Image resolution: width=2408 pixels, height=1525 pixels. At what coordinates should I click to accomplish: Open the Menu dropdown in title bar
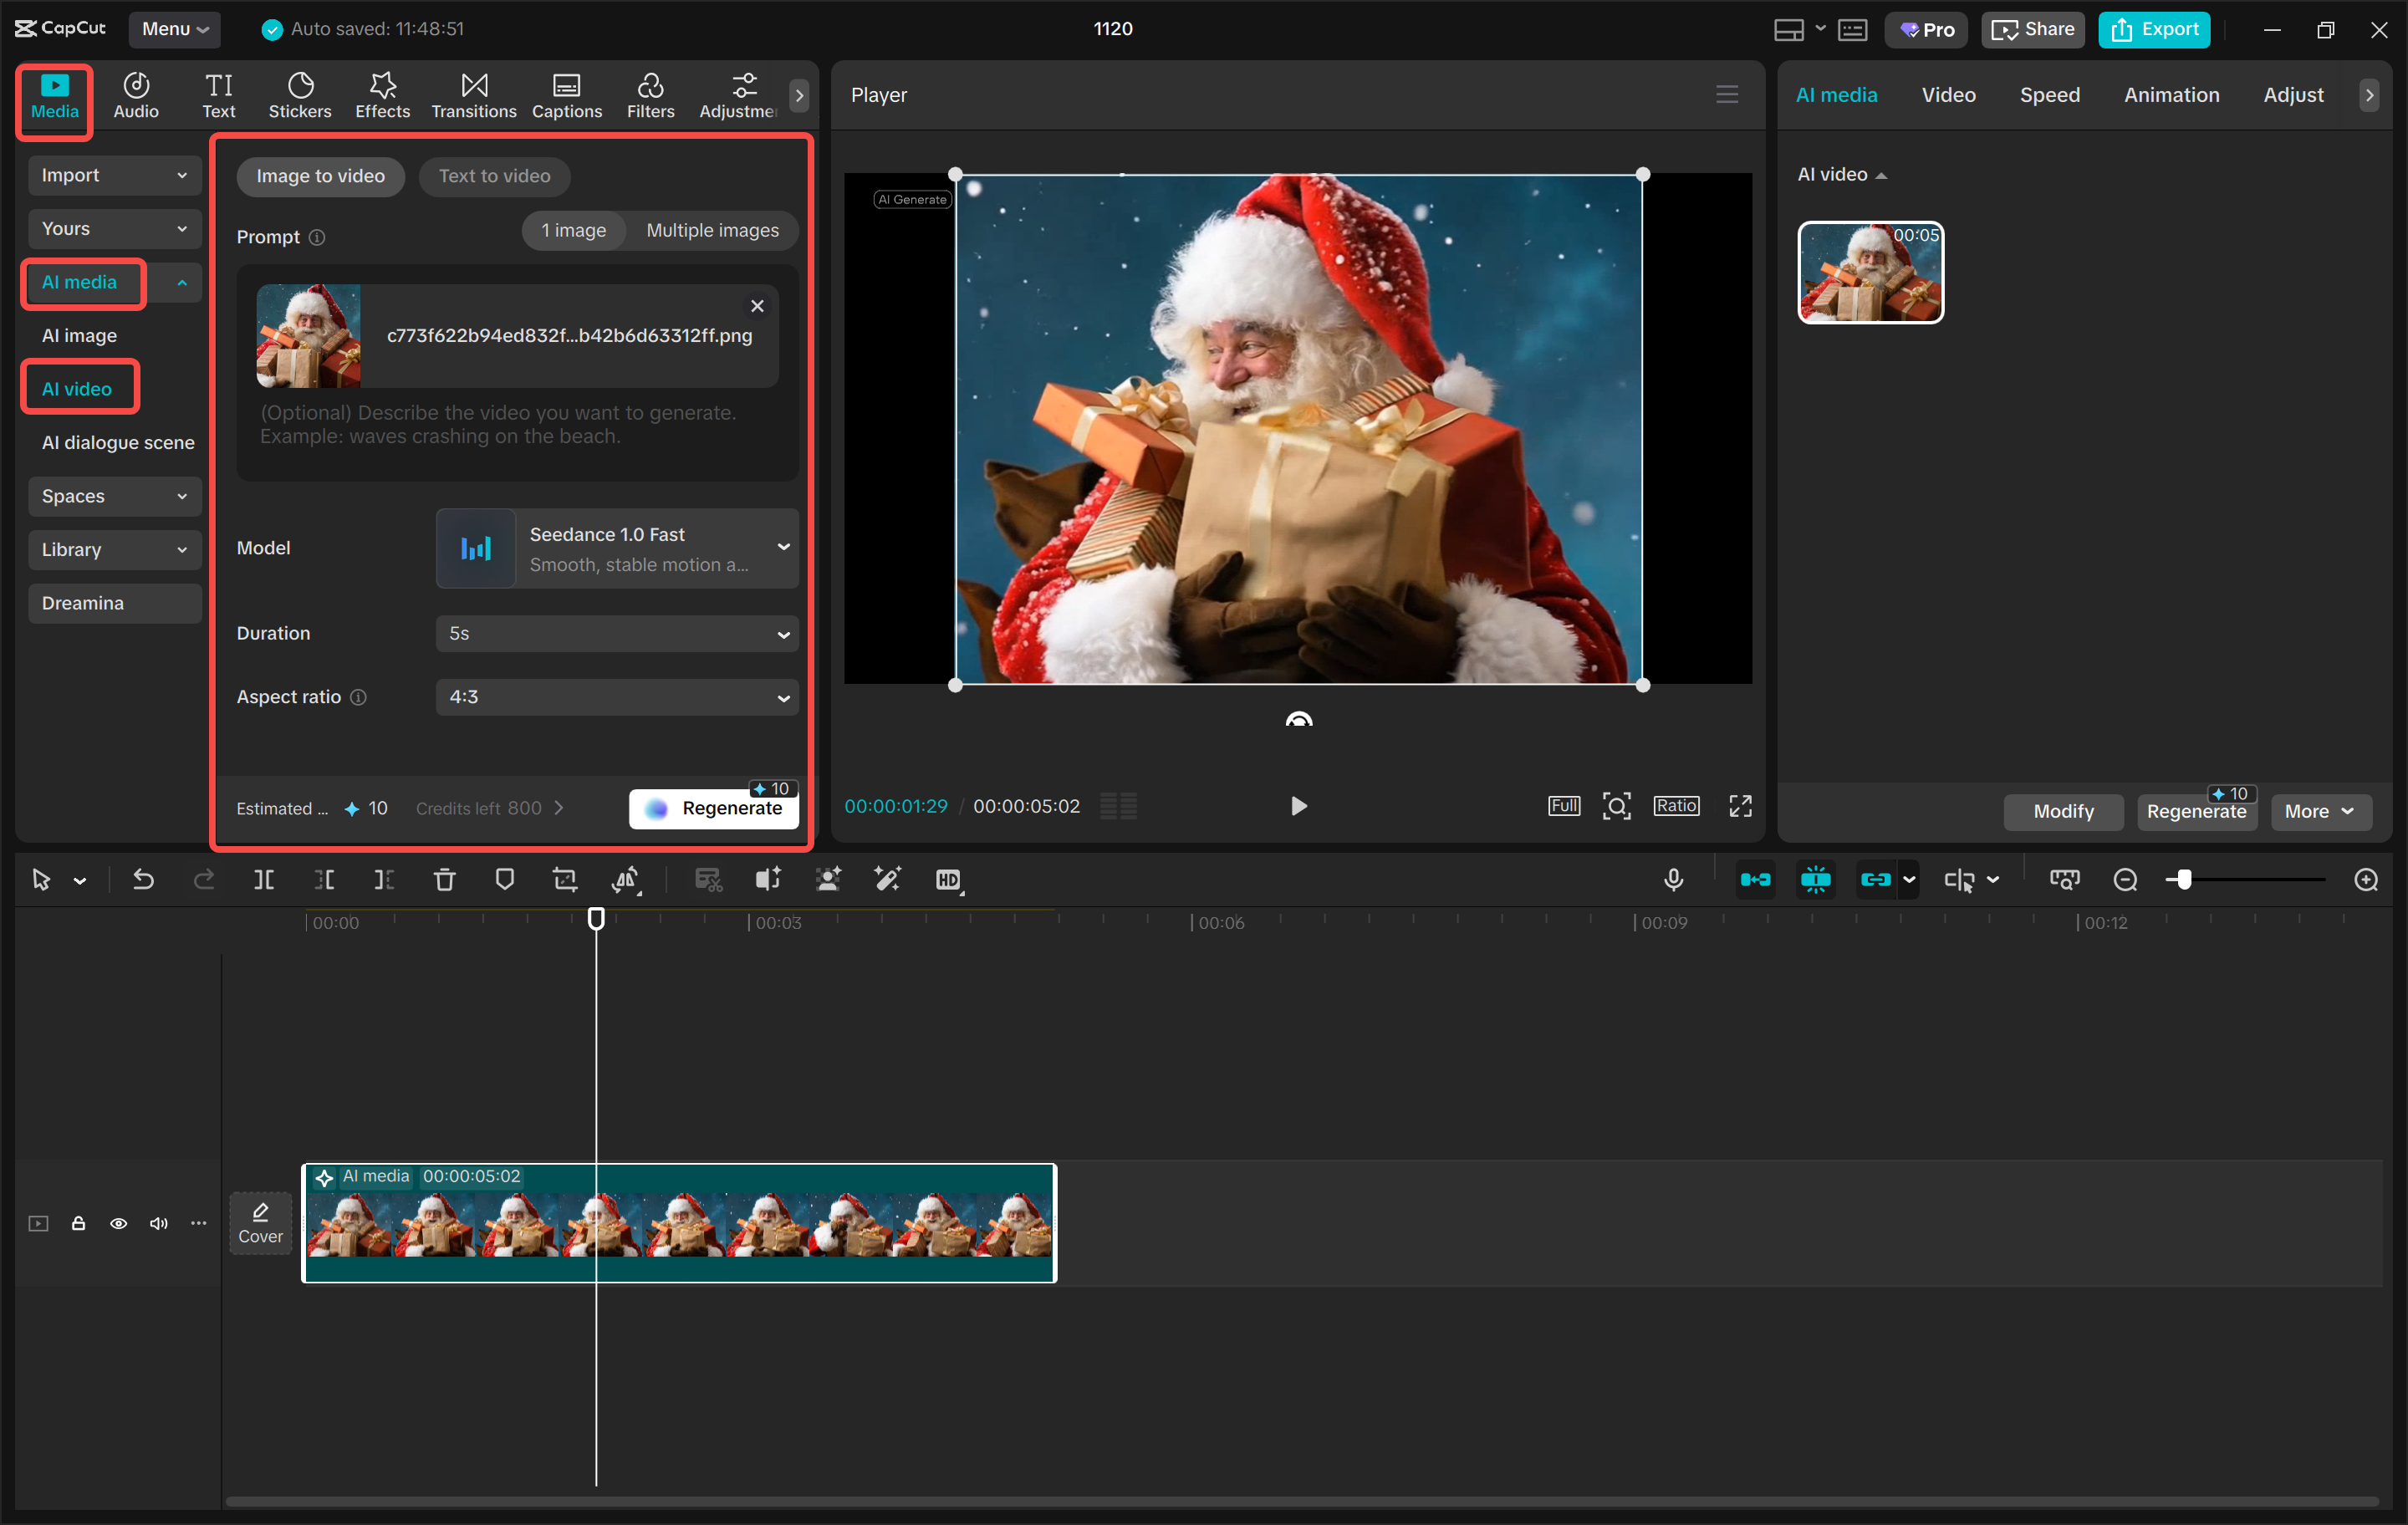pos(174,29)
